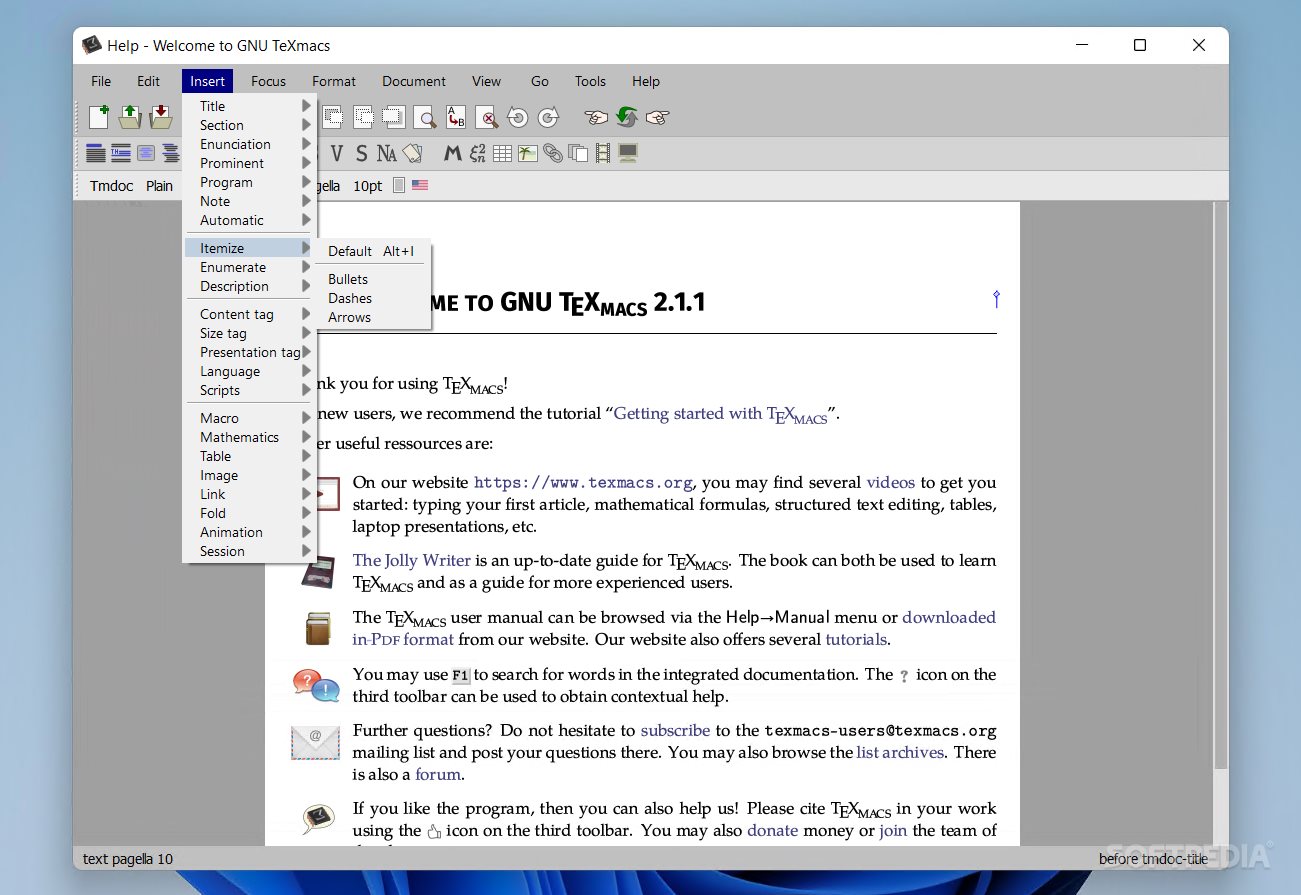Reload page with green arrows icon

pyautogui.click(x=627, y=117)
